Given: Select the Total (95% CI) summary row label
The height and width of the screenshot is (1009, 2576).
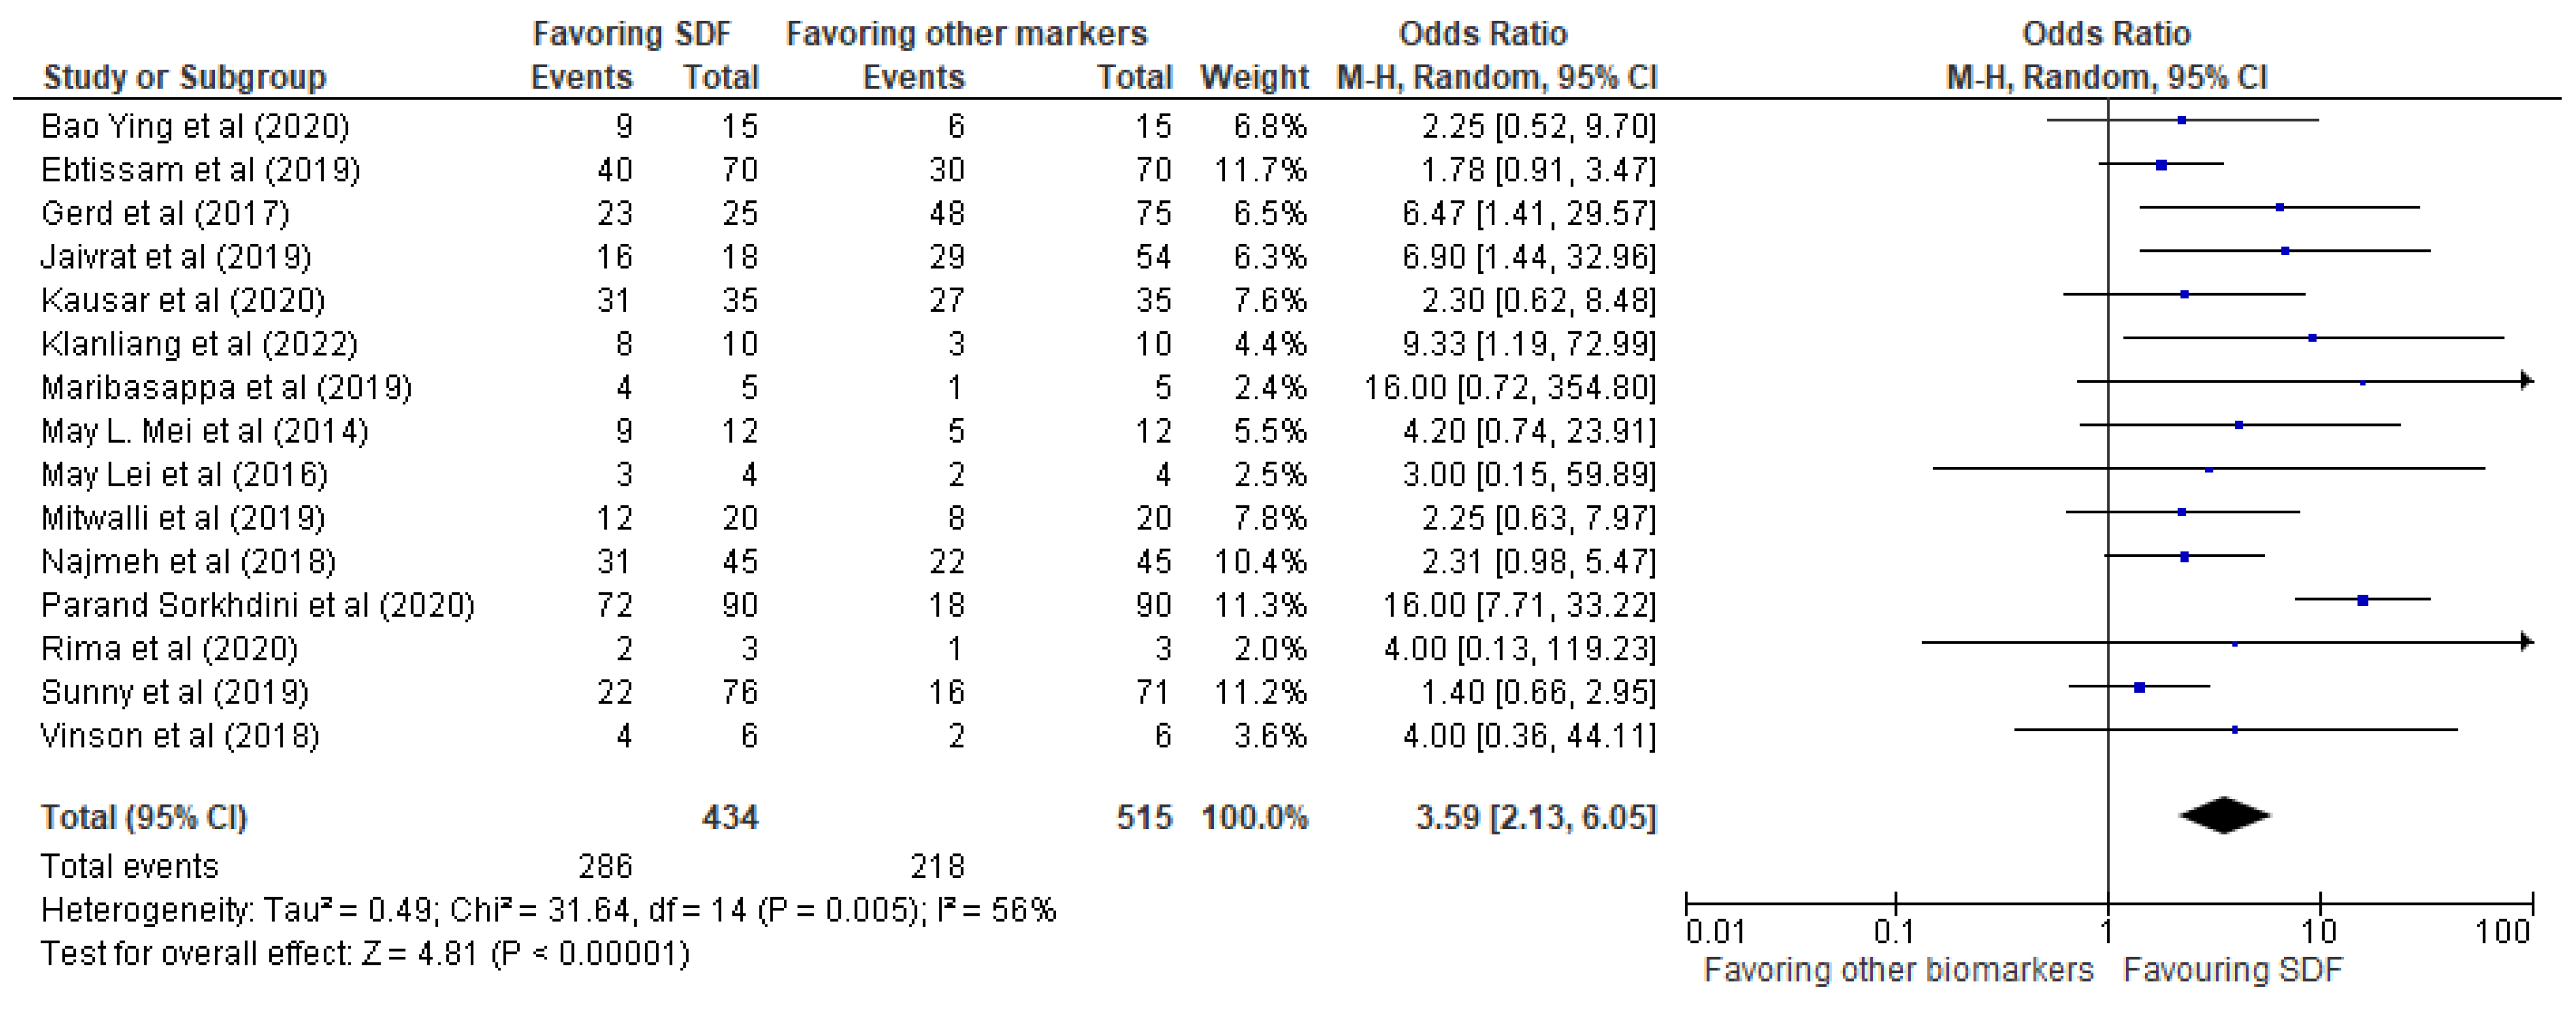Looking at the screenshot, I should click(x=143, y=818).
